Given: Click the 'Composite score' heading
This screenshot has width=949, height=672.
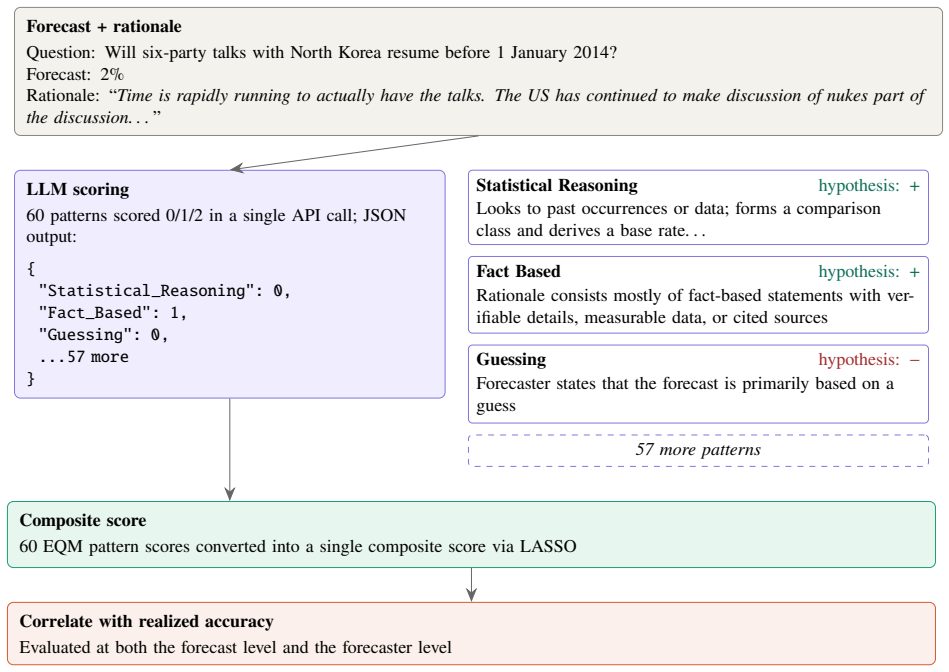Looking at the screenshot, I should coord(83,521).
